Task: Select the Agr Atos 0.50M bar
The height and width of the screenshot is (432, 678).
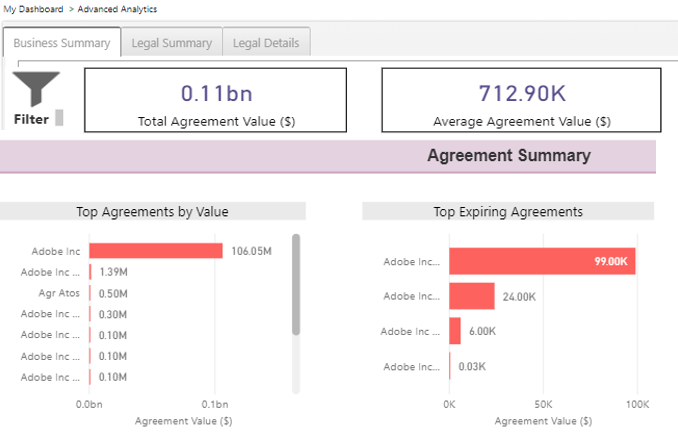Action: click(90, 293)
